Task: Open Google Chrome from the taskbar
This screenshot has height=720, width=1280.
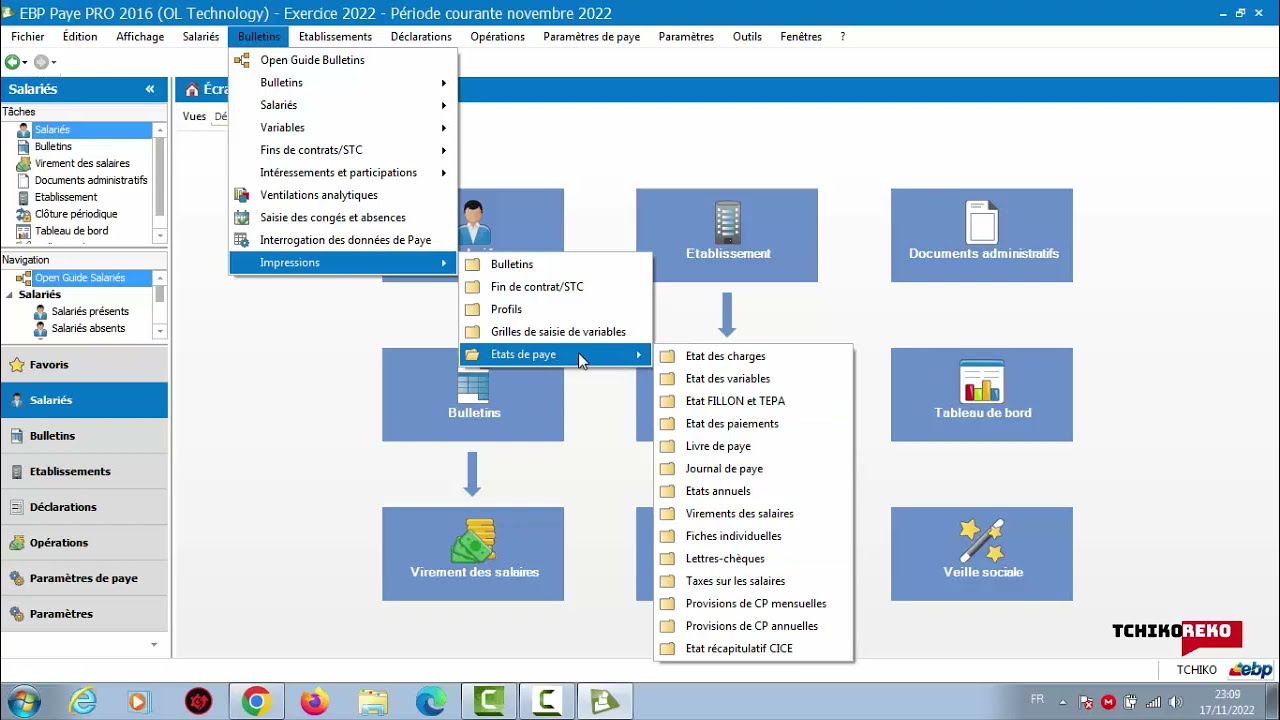Action: (256, 702)
